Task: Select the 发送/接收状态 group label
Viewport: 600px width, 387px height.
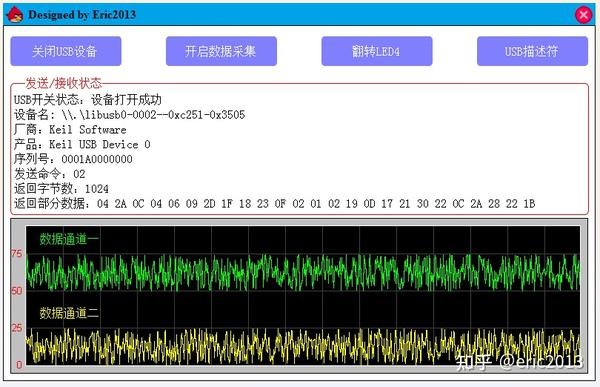Action: click(x=64, y=83)
